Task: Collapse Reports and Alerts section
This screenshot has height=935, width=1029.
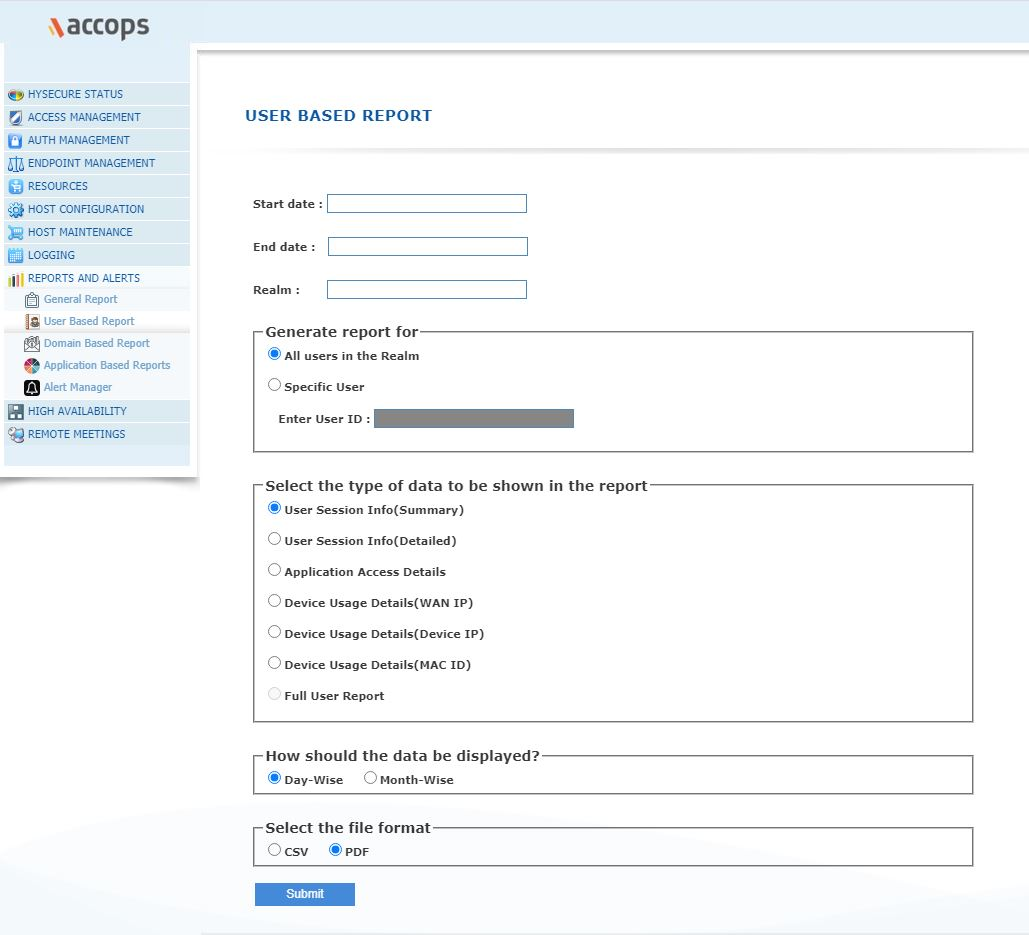Action: (97, 278)
